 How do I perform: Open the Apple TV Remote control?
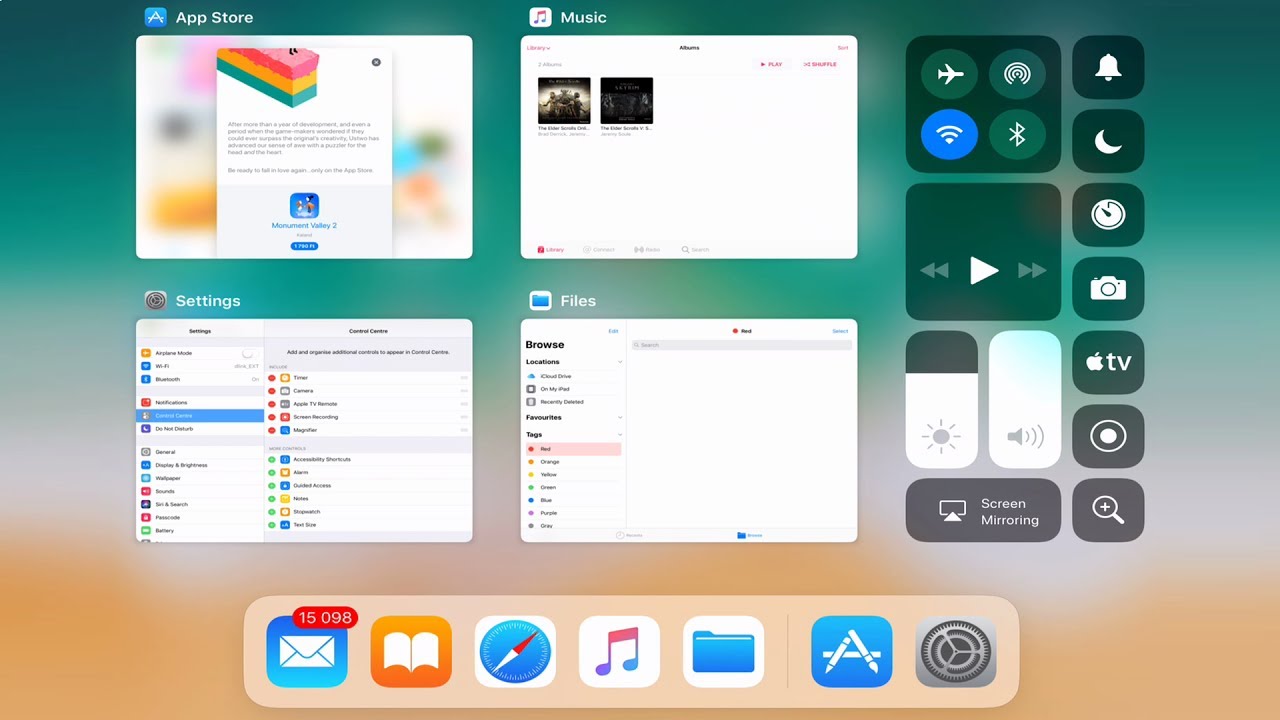coord(1108,363)
